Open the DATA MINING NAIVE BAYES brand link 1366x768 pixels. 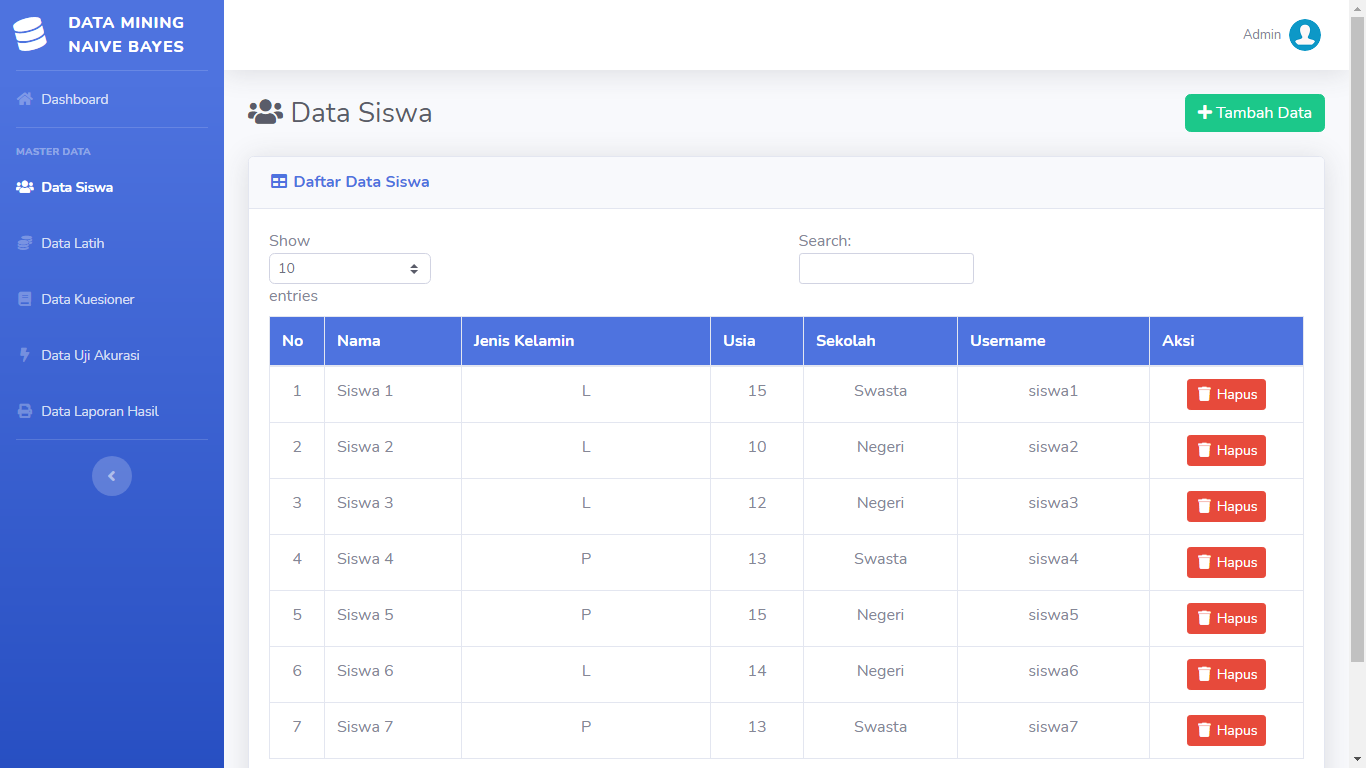(x=112, y=34)
